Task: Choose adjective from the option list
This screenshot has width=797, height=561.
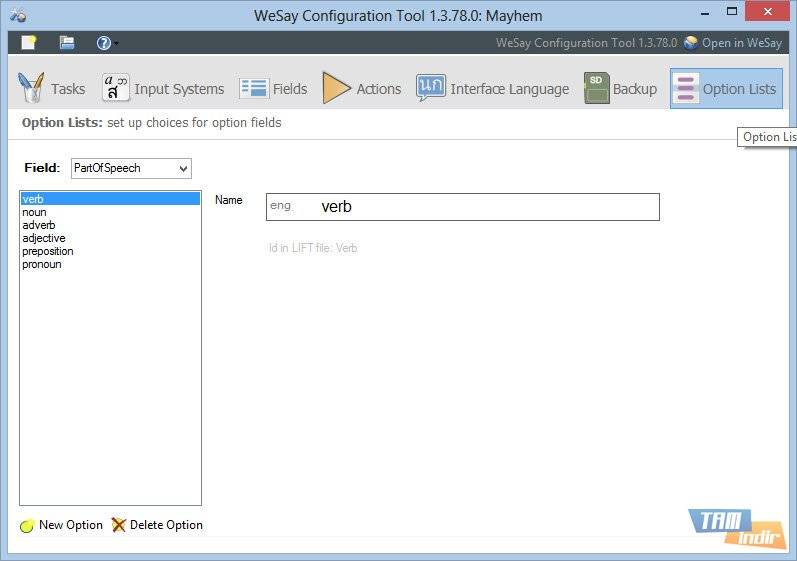Action: pos(44,238)
